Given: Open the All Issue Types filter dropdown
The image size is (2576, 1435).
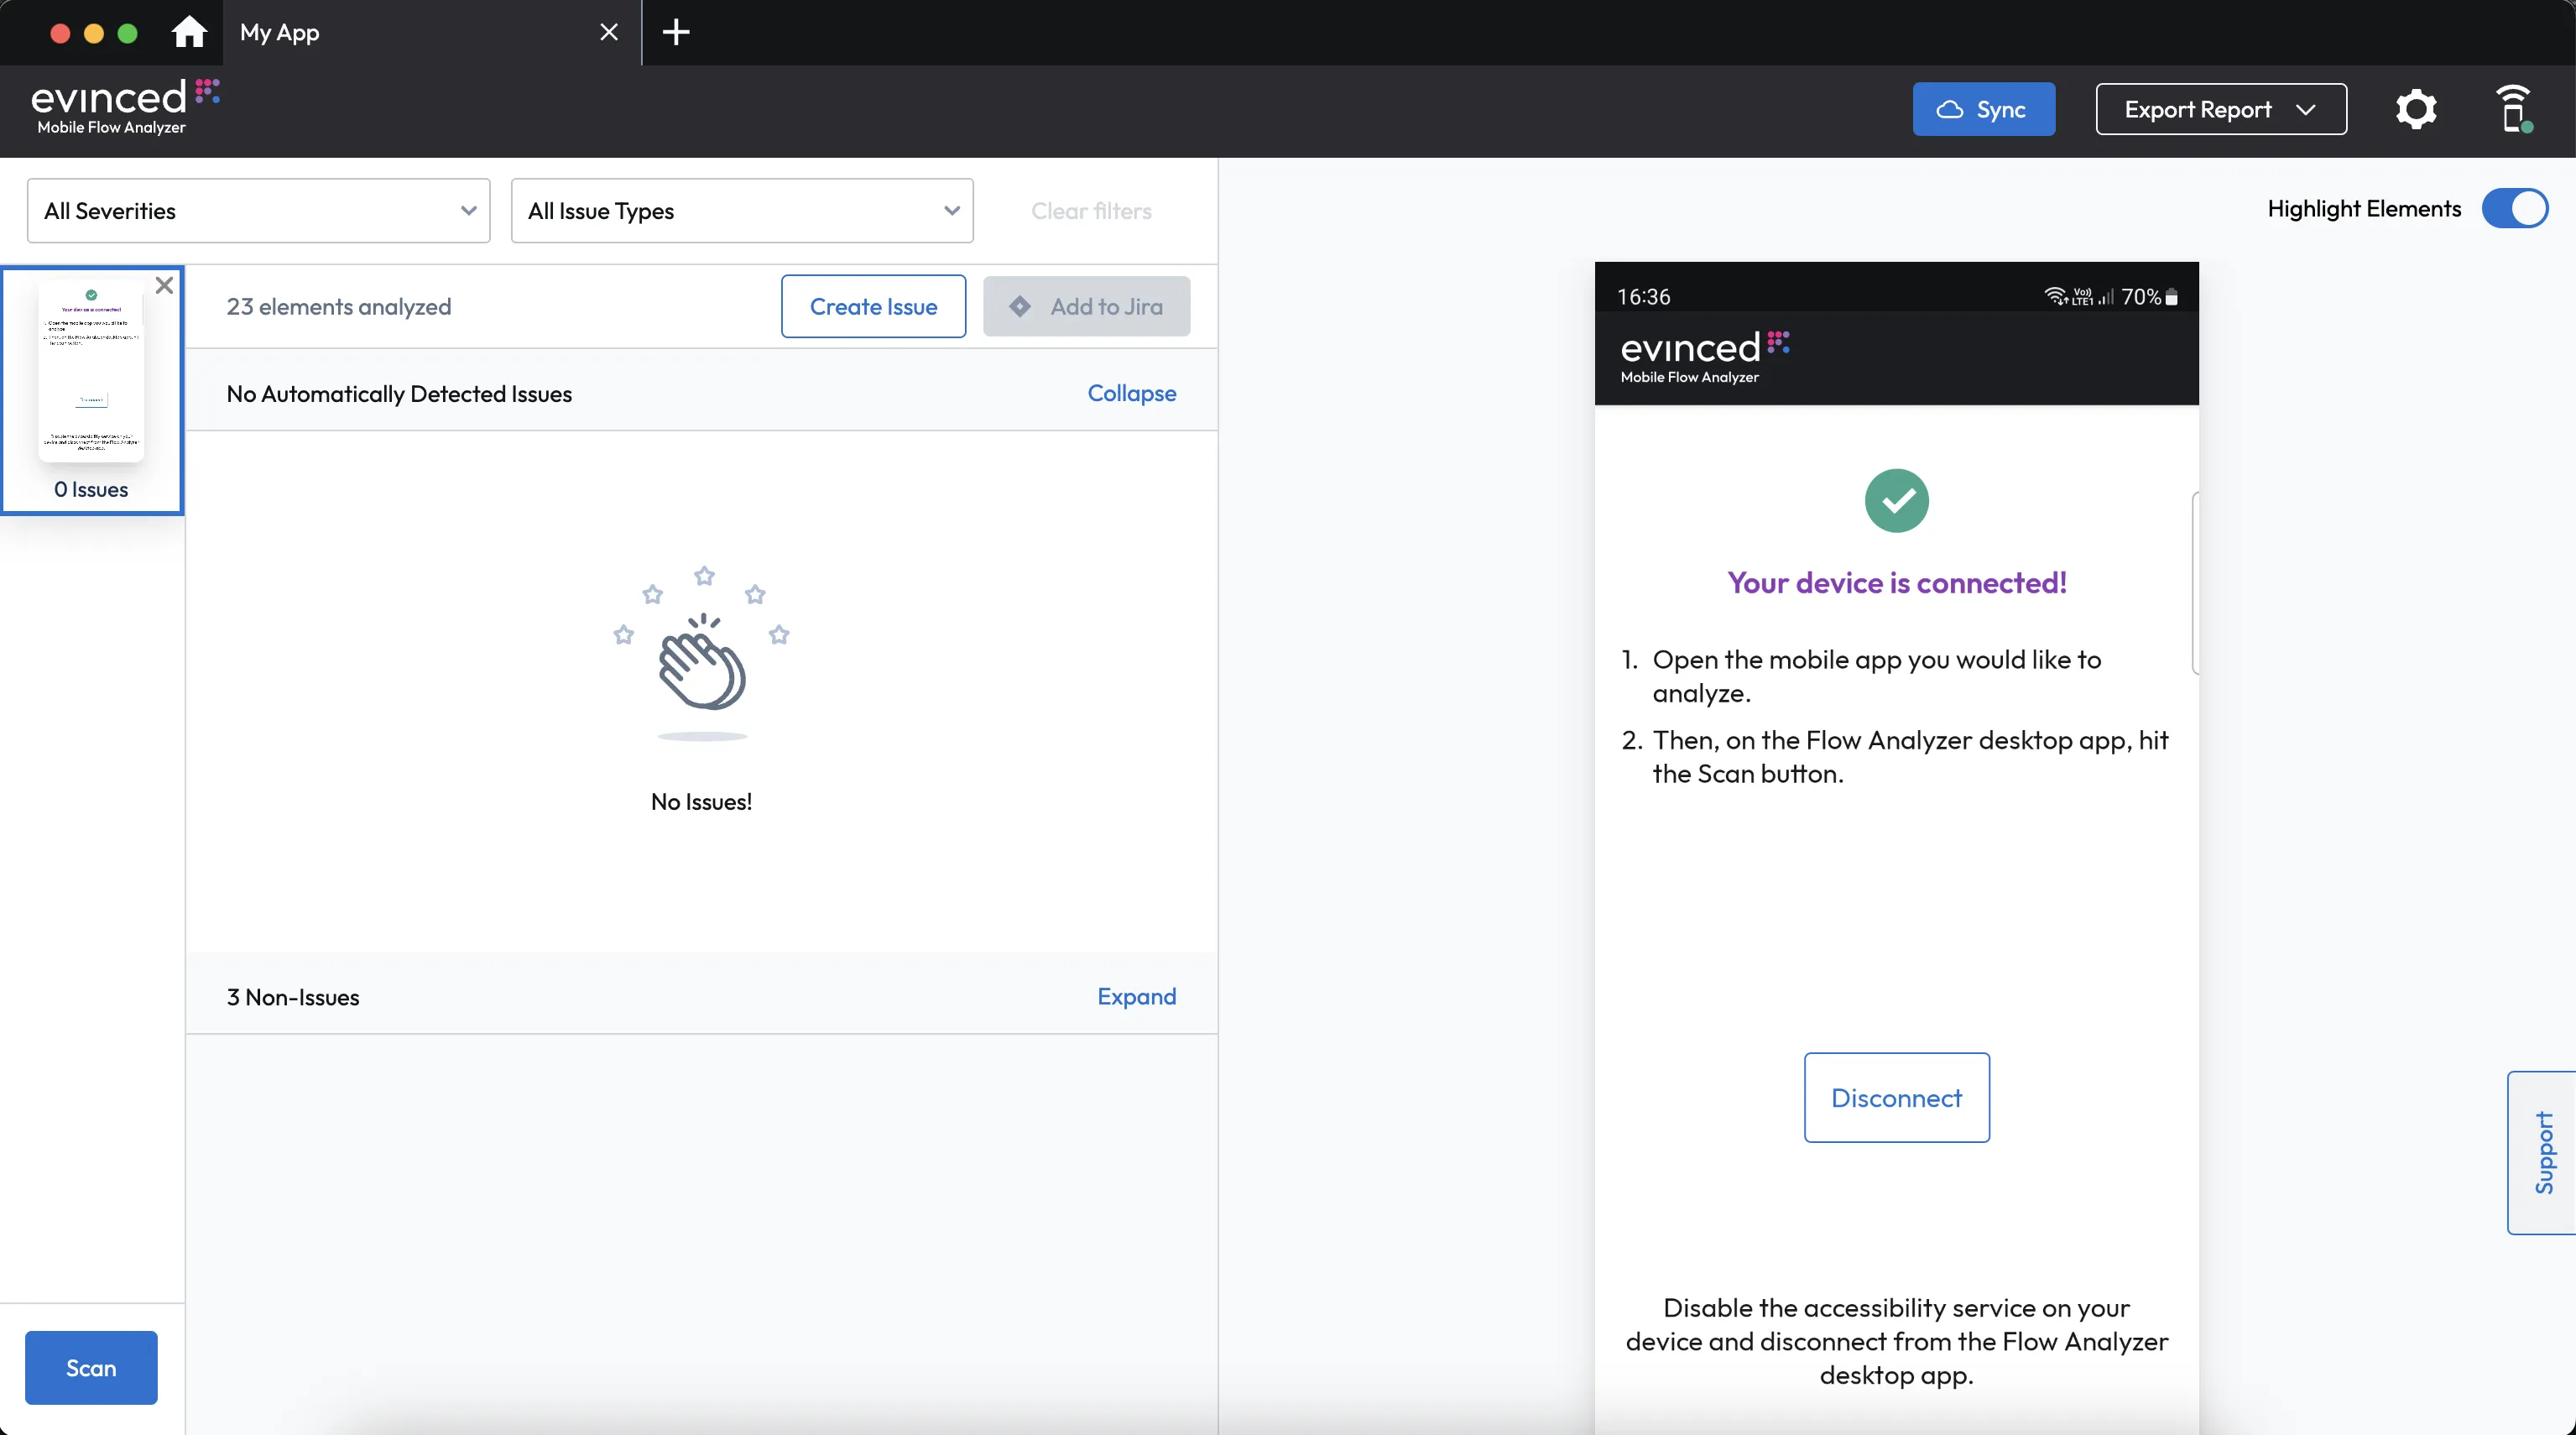Looking at the screenshot, I should 742,211.
